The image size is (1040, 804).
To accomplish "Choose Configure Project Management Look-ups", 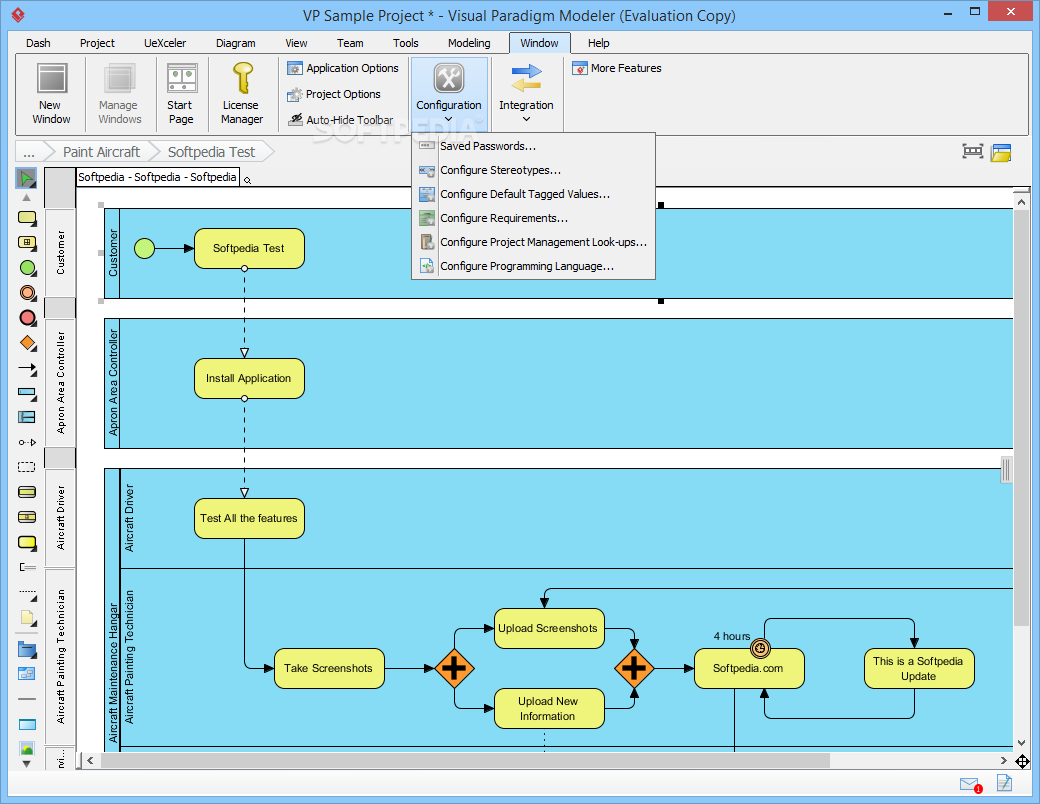I will 533,242.
